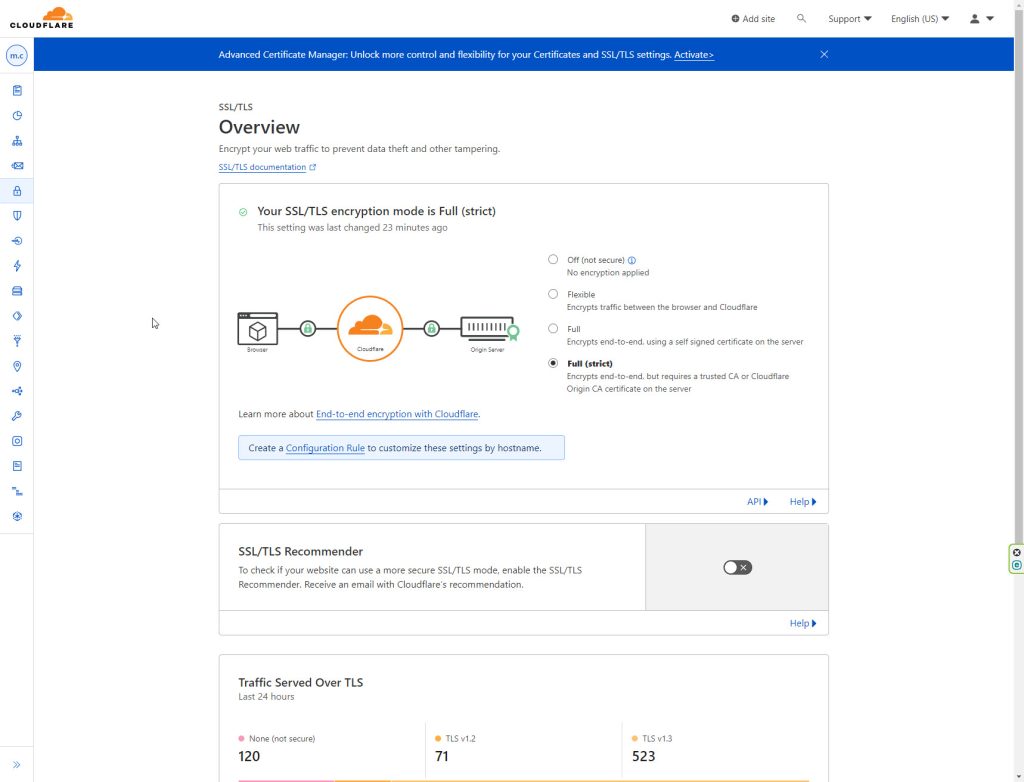Click the TLS v1.3 count 523
This screenshot has width=1024, height=782.
[x=643, y=757]
